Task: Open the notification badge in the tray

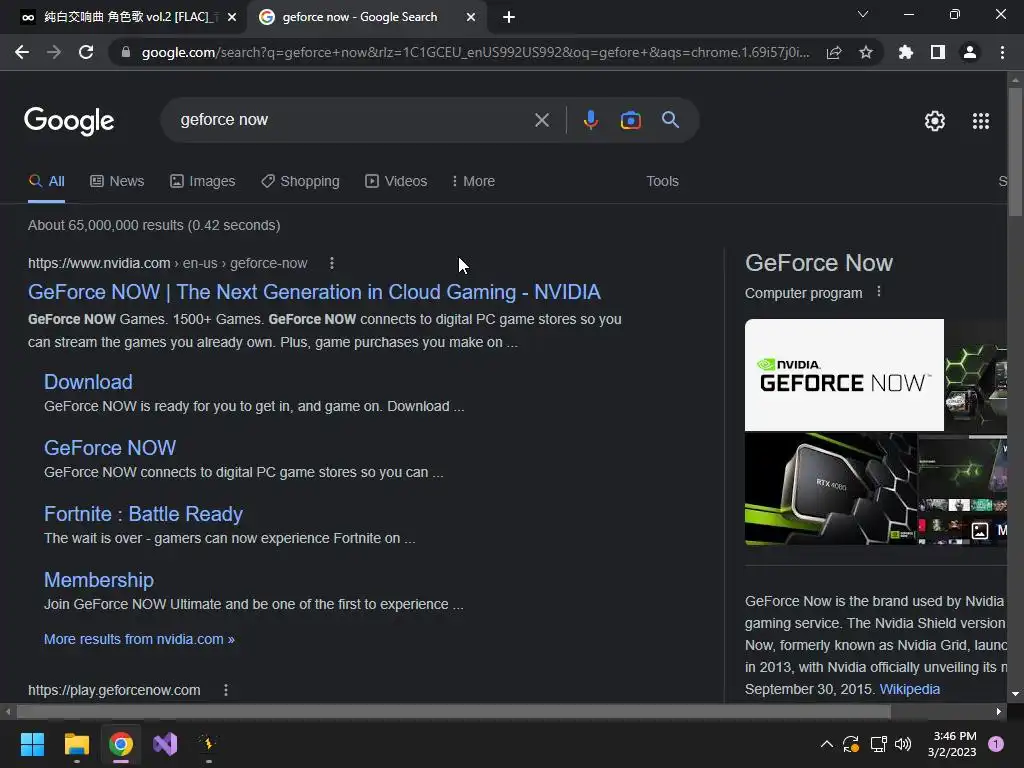Action: pyautogui.click(x=996, y=744)
